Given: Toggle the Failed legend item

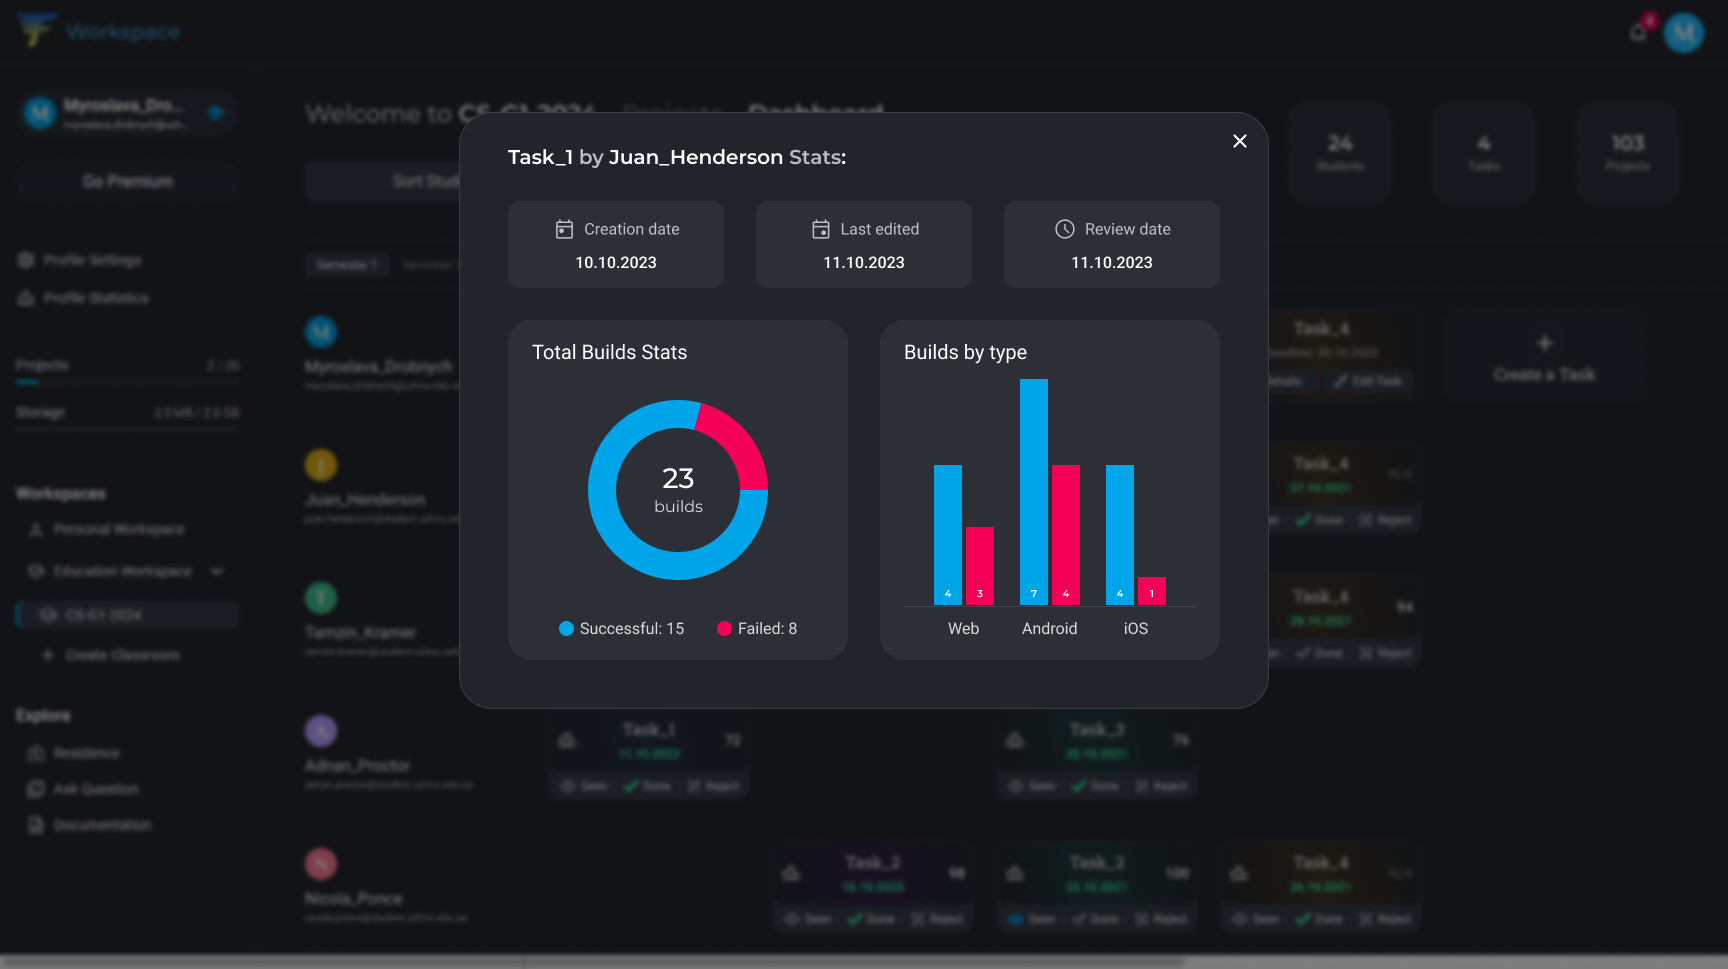Looking at the screenshot, I should (757, 628).
